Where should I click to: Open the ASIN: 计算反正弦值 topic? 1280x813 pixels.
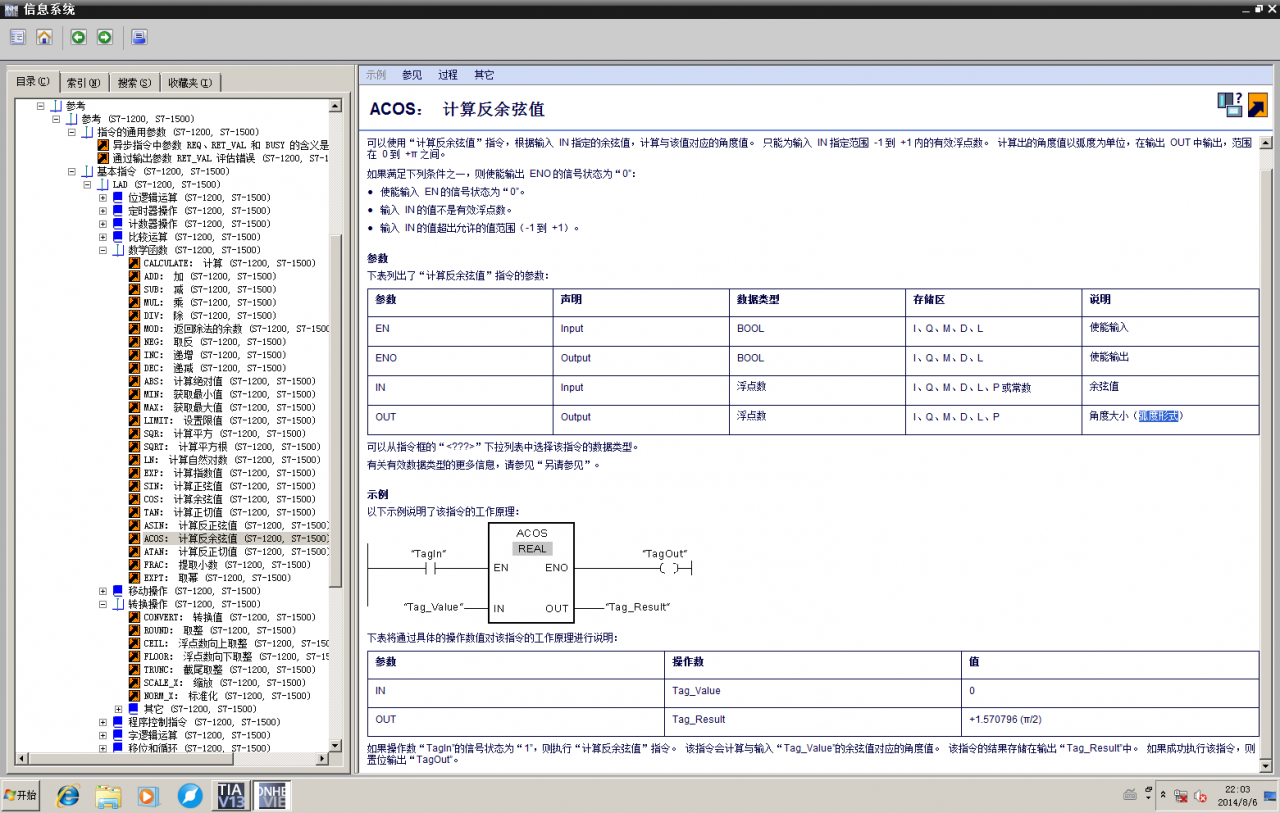pos(236,525)
